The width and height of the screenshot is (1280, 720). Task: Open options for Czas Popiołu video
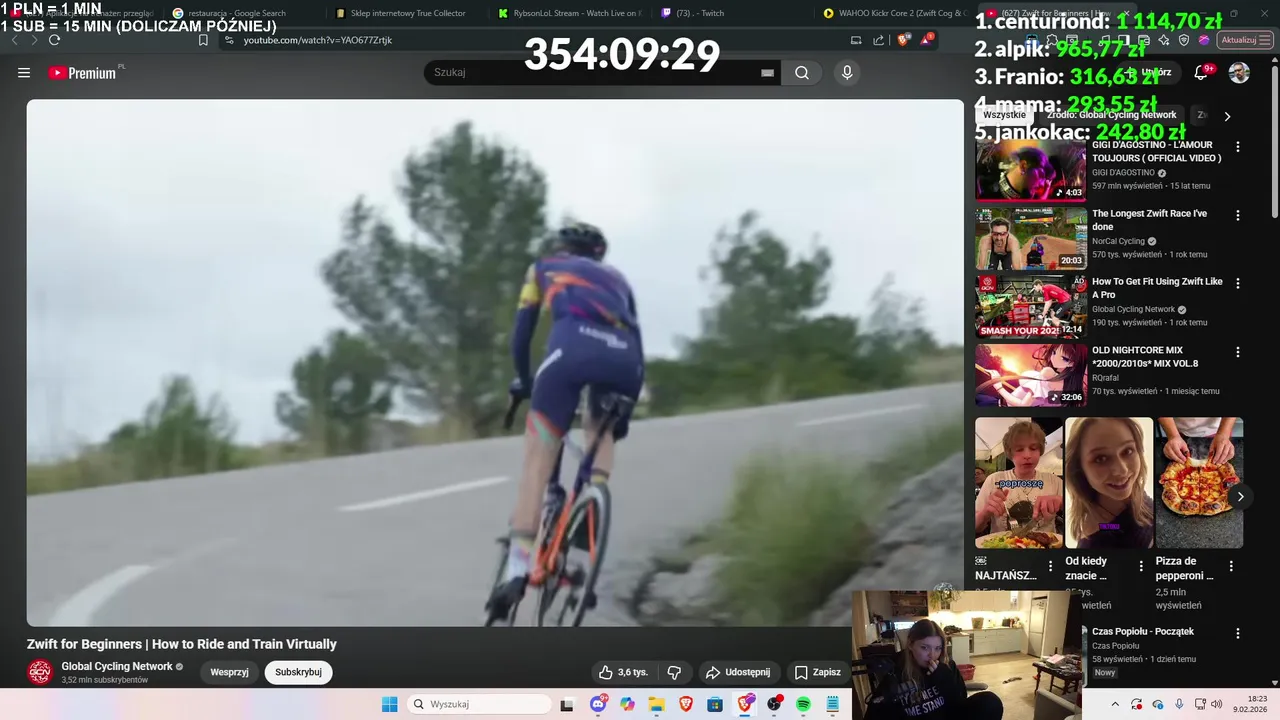[1237, 634]
